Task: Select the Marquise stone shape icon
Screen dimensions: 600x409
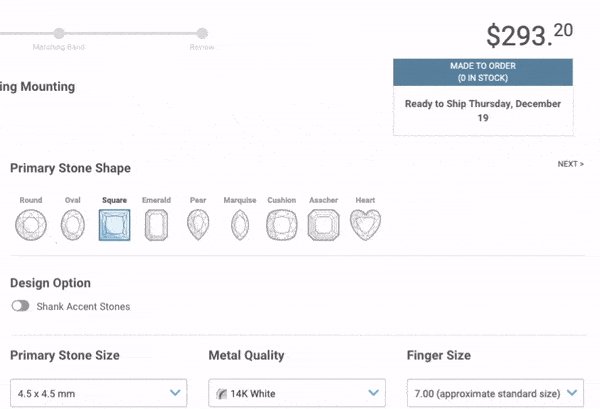Action: tap(240, 225)
